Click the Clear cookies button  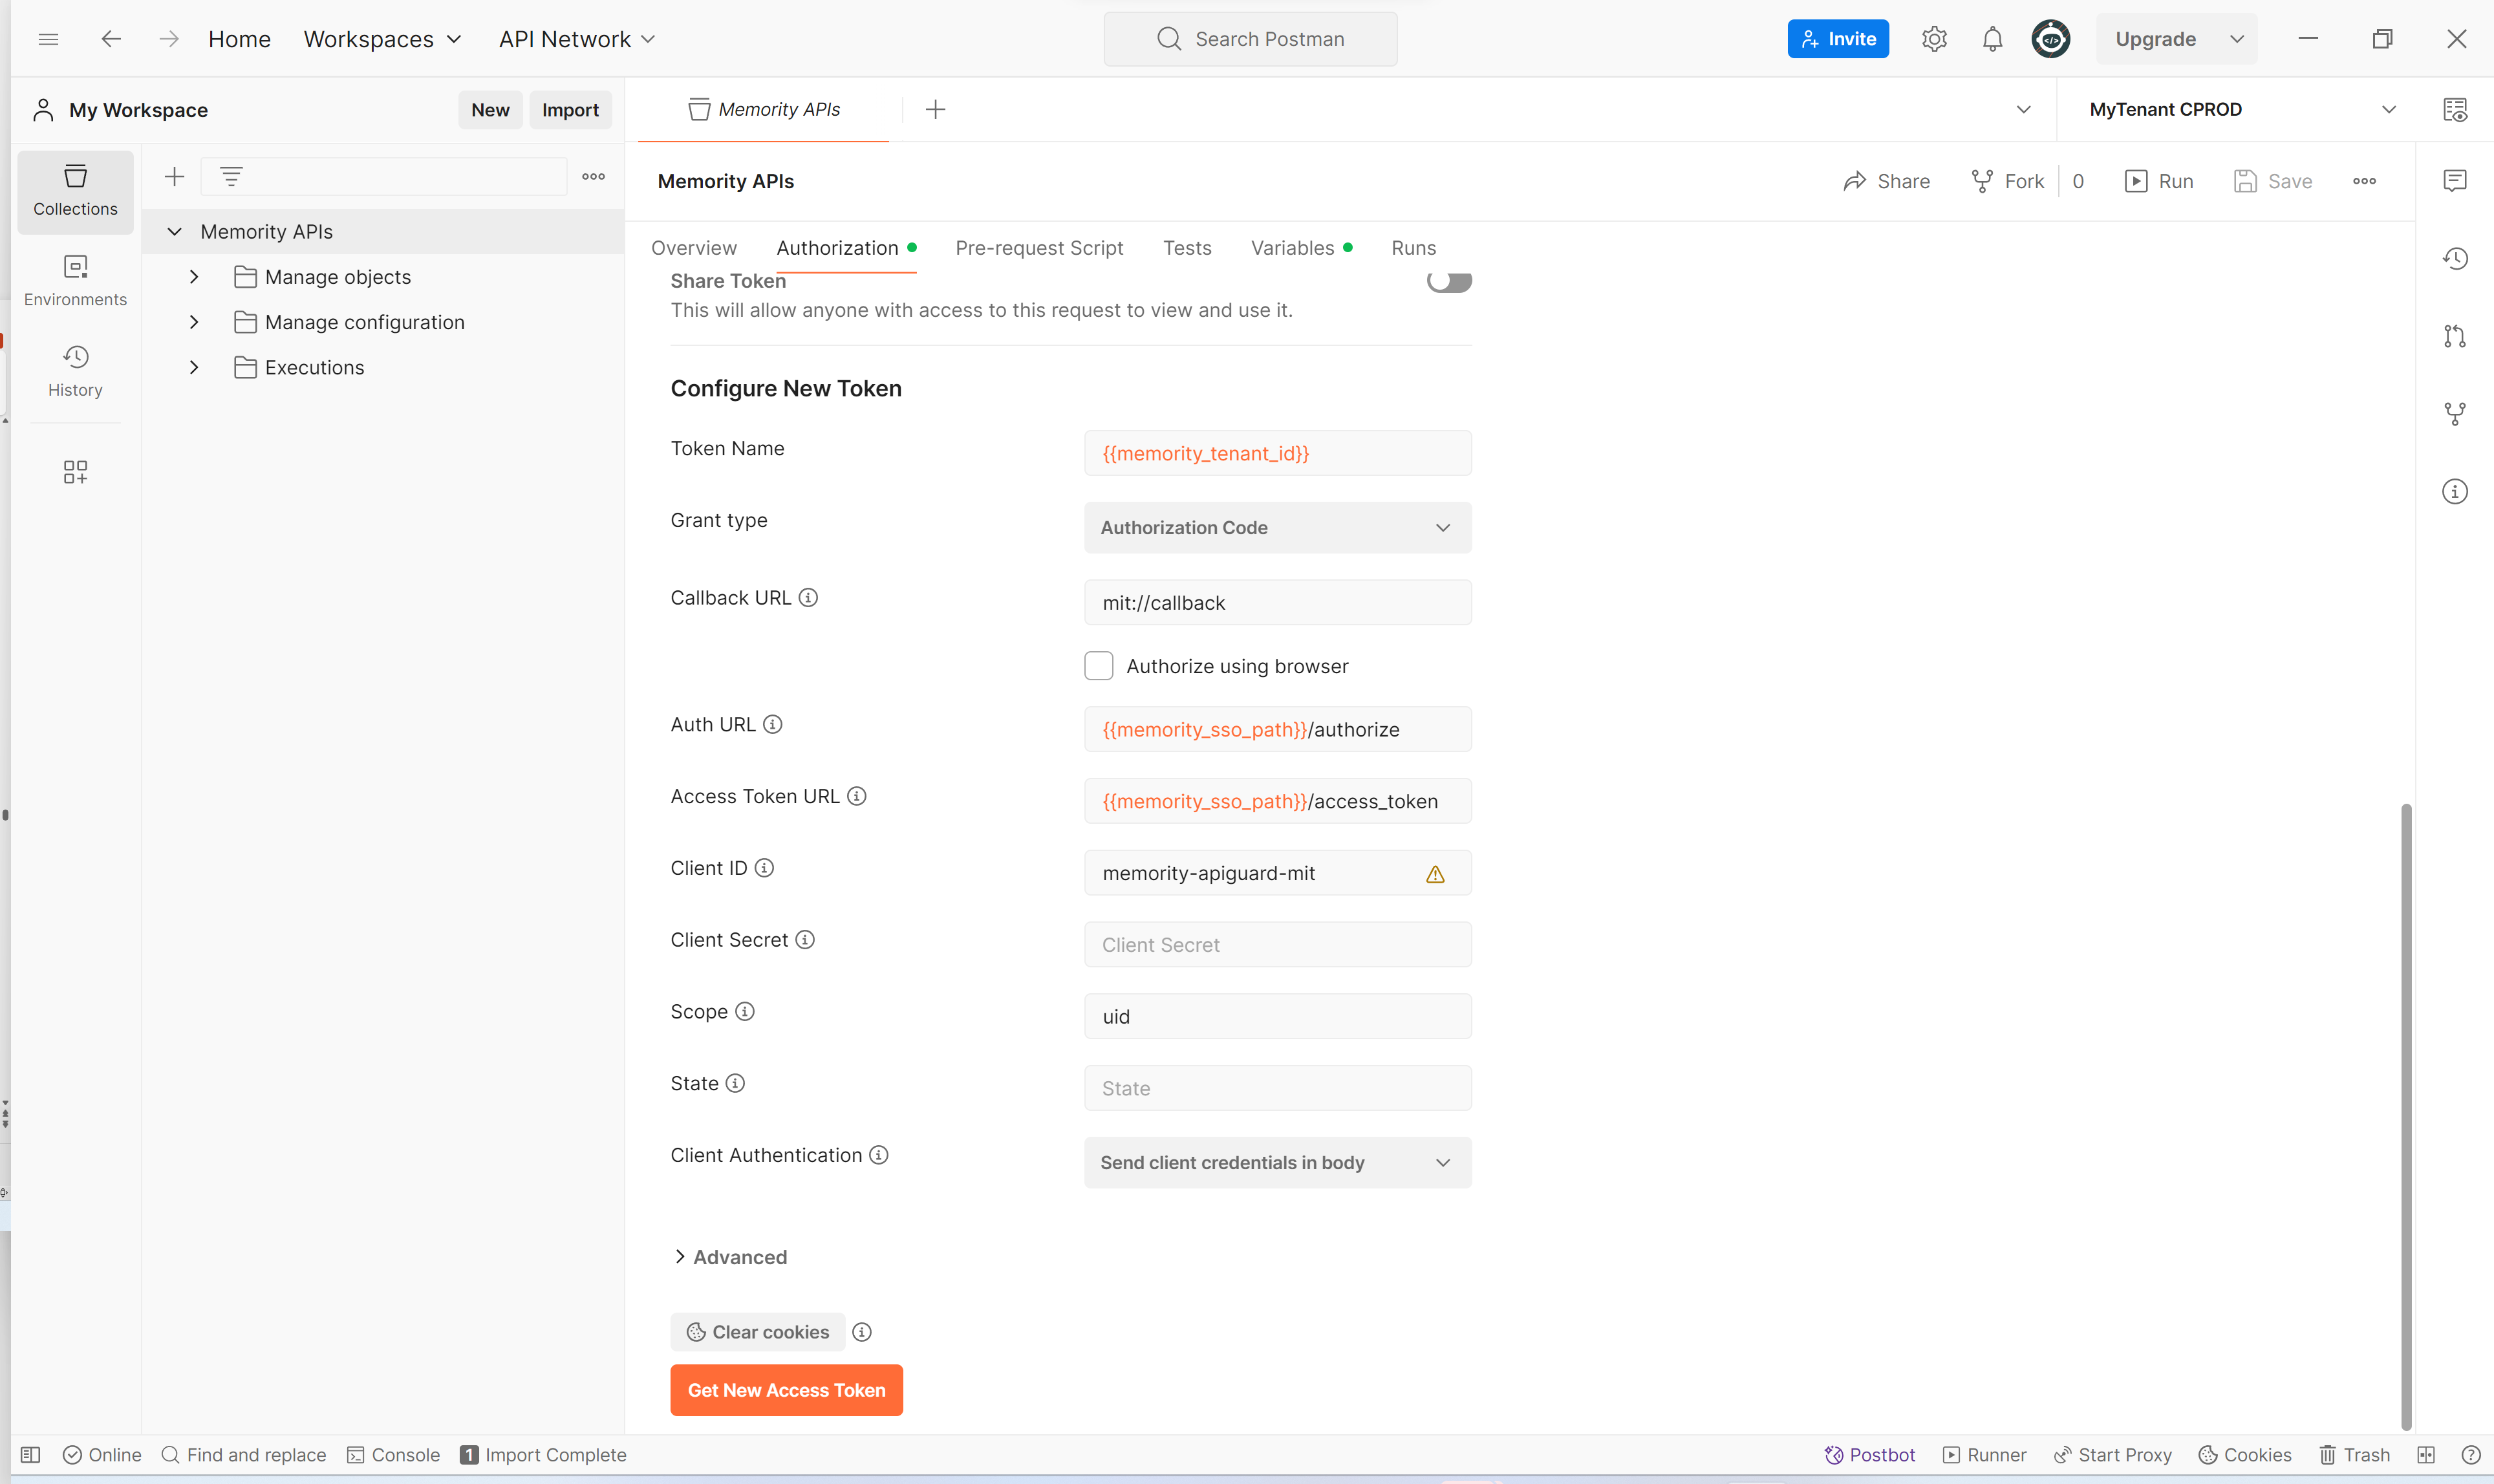[757, 1332]
